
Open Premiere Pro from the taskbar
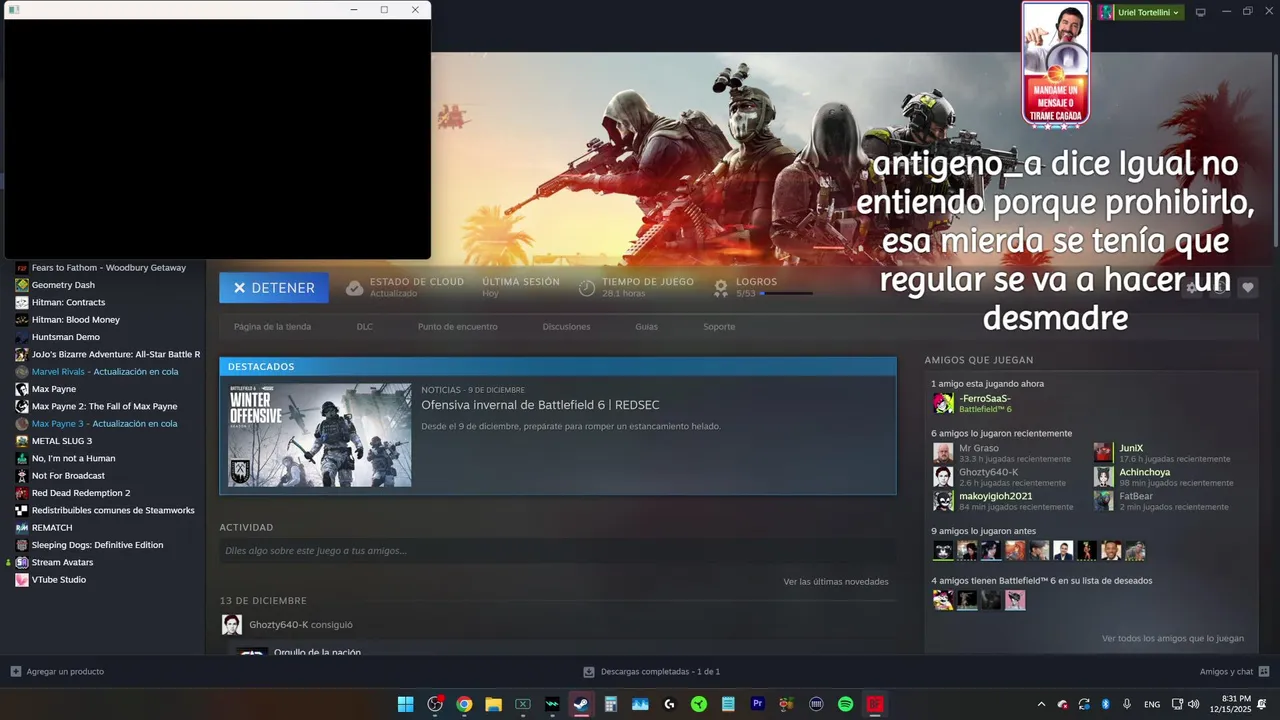[757, 704]
